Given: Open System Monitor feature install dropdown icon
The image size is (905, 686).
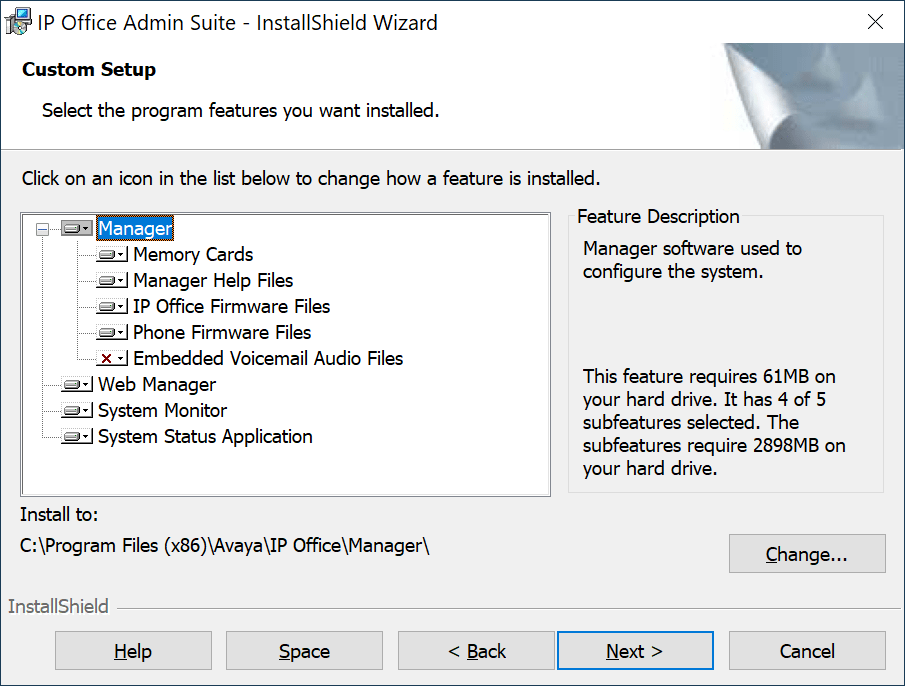Looking at the screenshot, I should pyautogui.click(x=77, y=410).
